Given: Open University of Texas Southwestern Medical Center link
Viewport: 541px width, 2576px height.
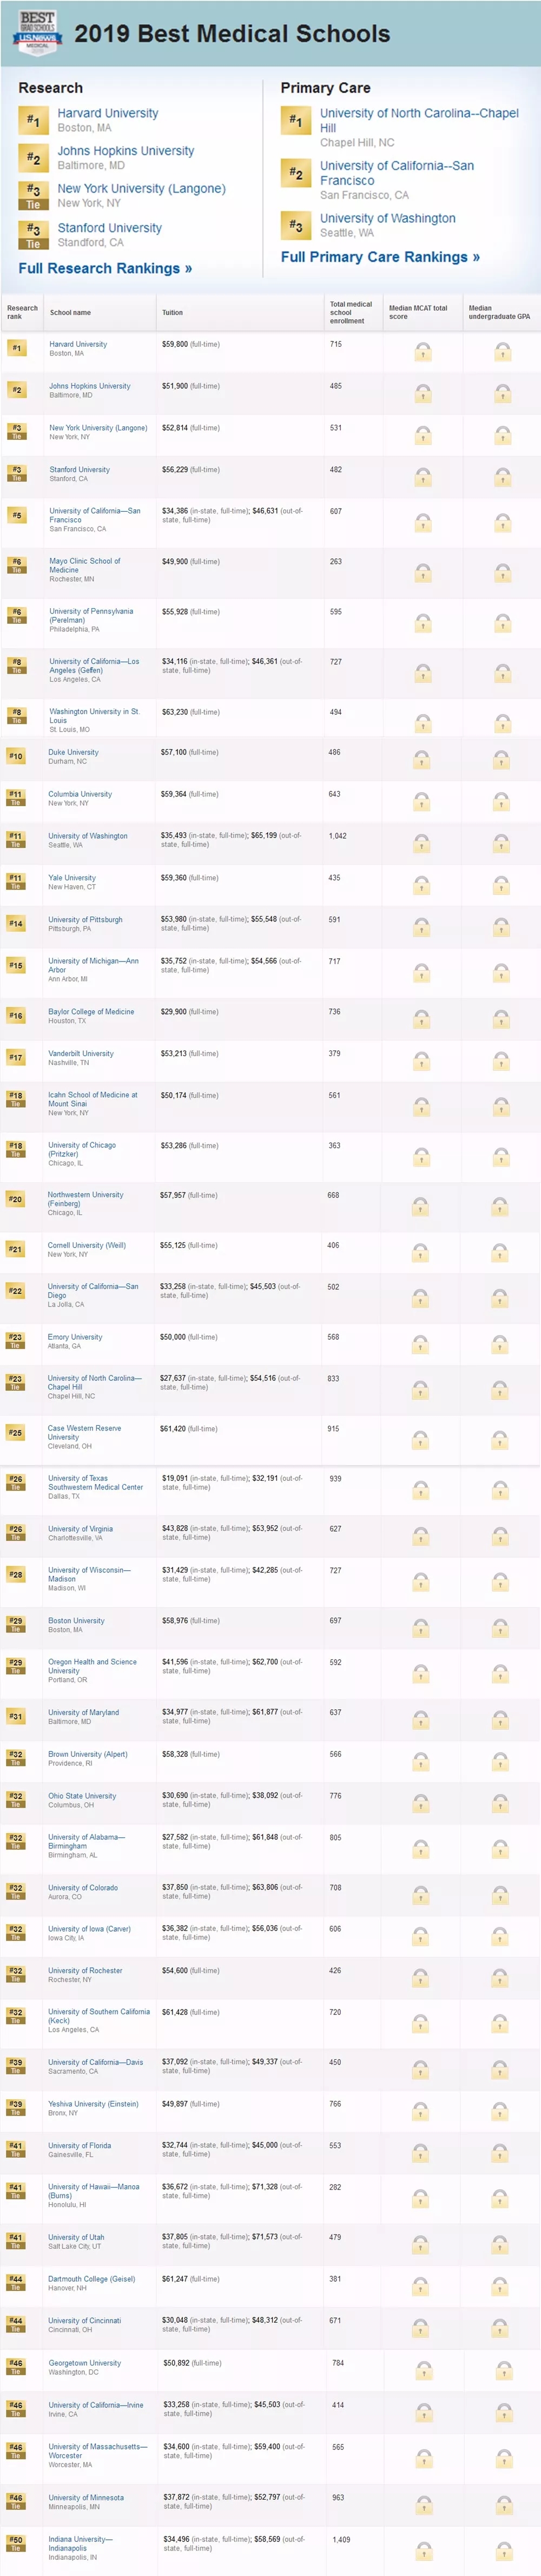Looking at the screenshot, I should coord(95,1482).
